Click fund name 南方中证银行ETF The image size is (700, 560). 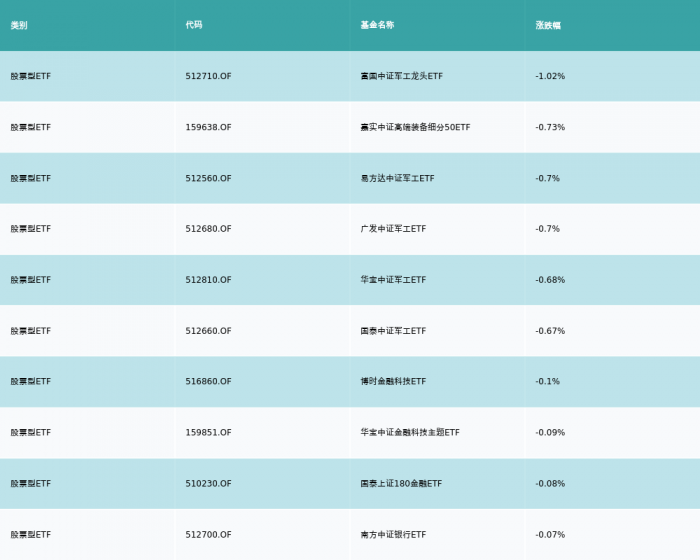pyautogui.click(x=393, y=535)
